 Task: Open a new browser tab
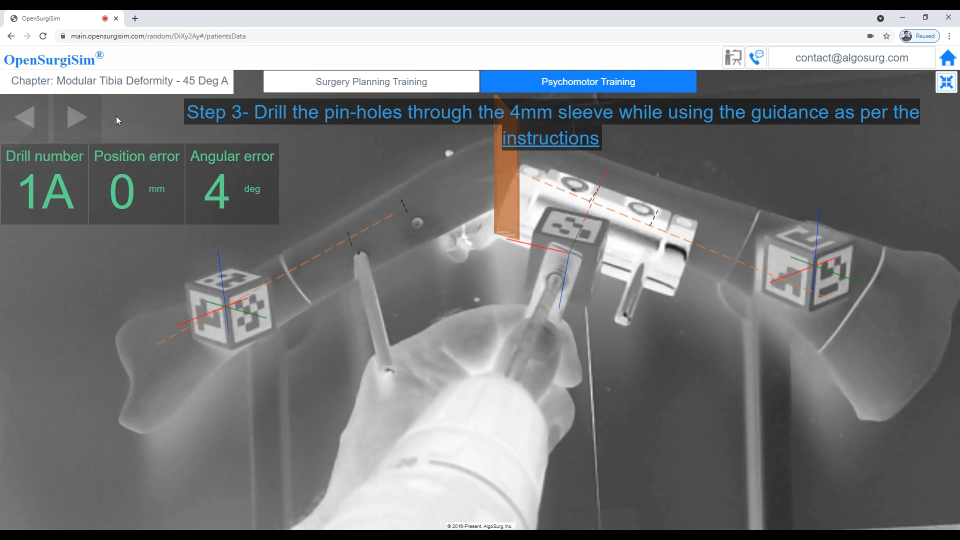(135, 18)
